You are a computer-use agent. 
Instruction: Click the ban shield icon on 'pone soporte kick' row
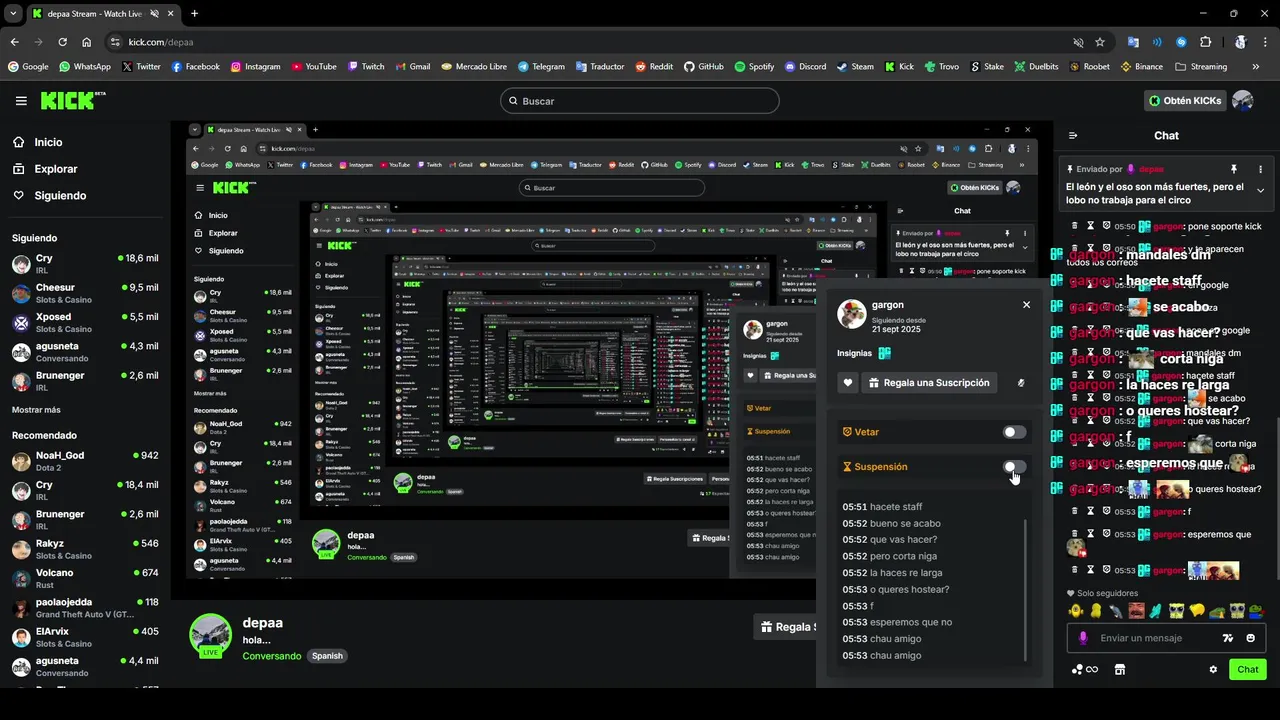point(1107,226)
